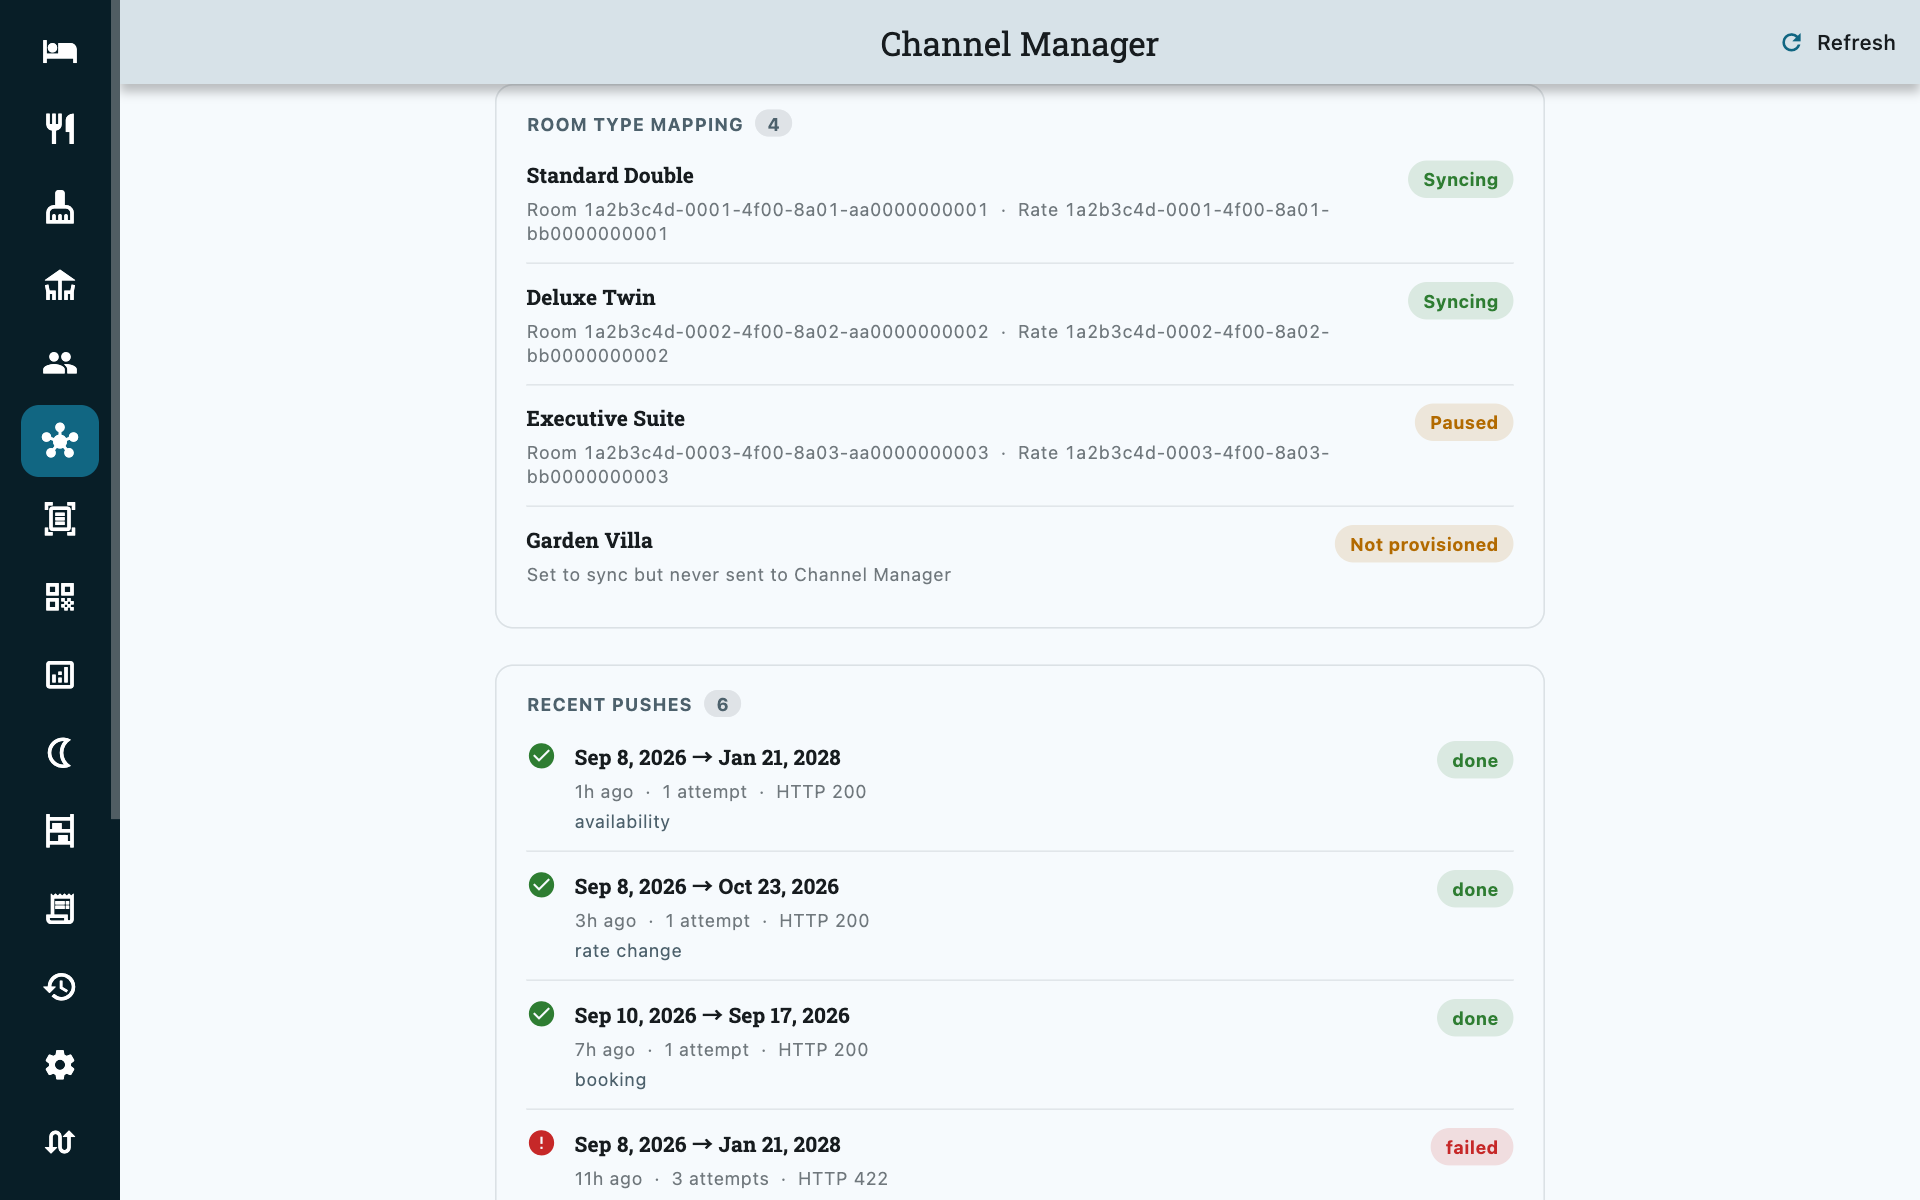The image size is (1920, 1200).
Task: Click the Channel Manager page title
Action: click(1019, 44)
